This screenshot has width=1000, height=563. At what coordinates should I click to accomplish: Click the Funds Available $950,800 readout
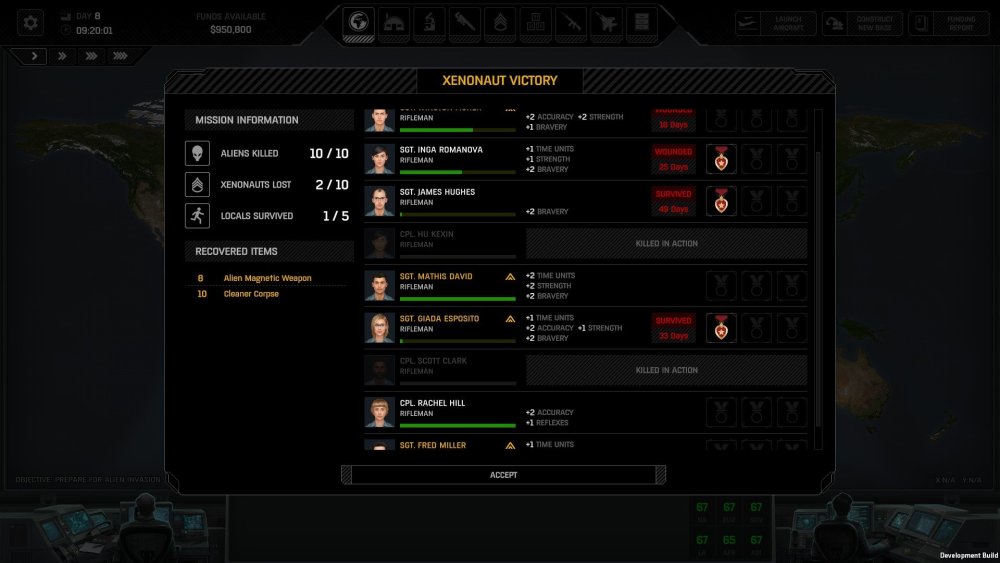pyautogui.click(x=231, y=24)
